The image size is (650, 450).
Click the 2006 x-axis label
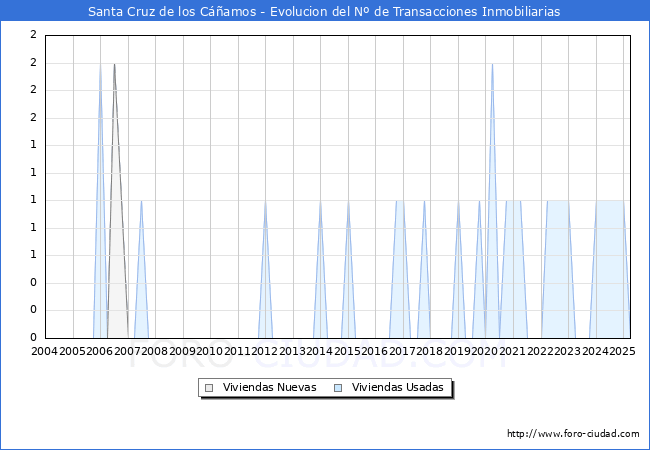[99, 351]
